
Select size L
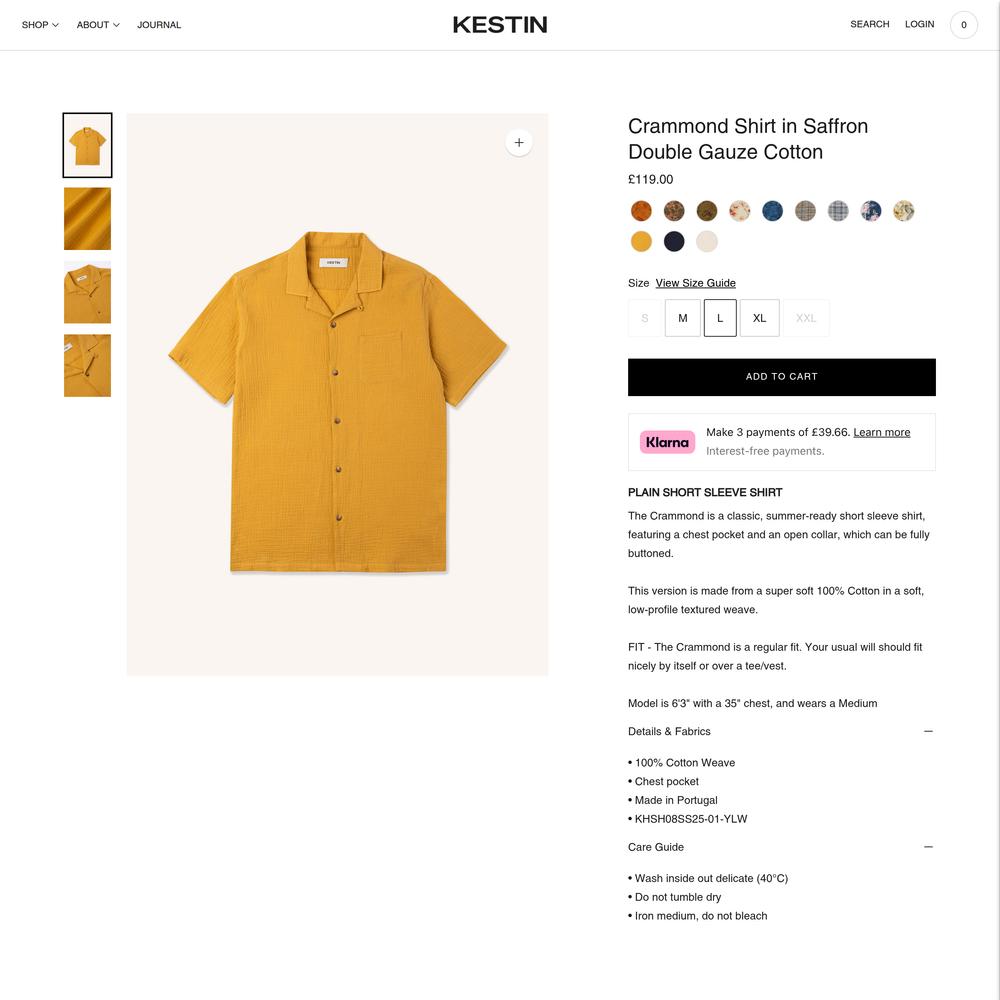click(x=720, y=318)
